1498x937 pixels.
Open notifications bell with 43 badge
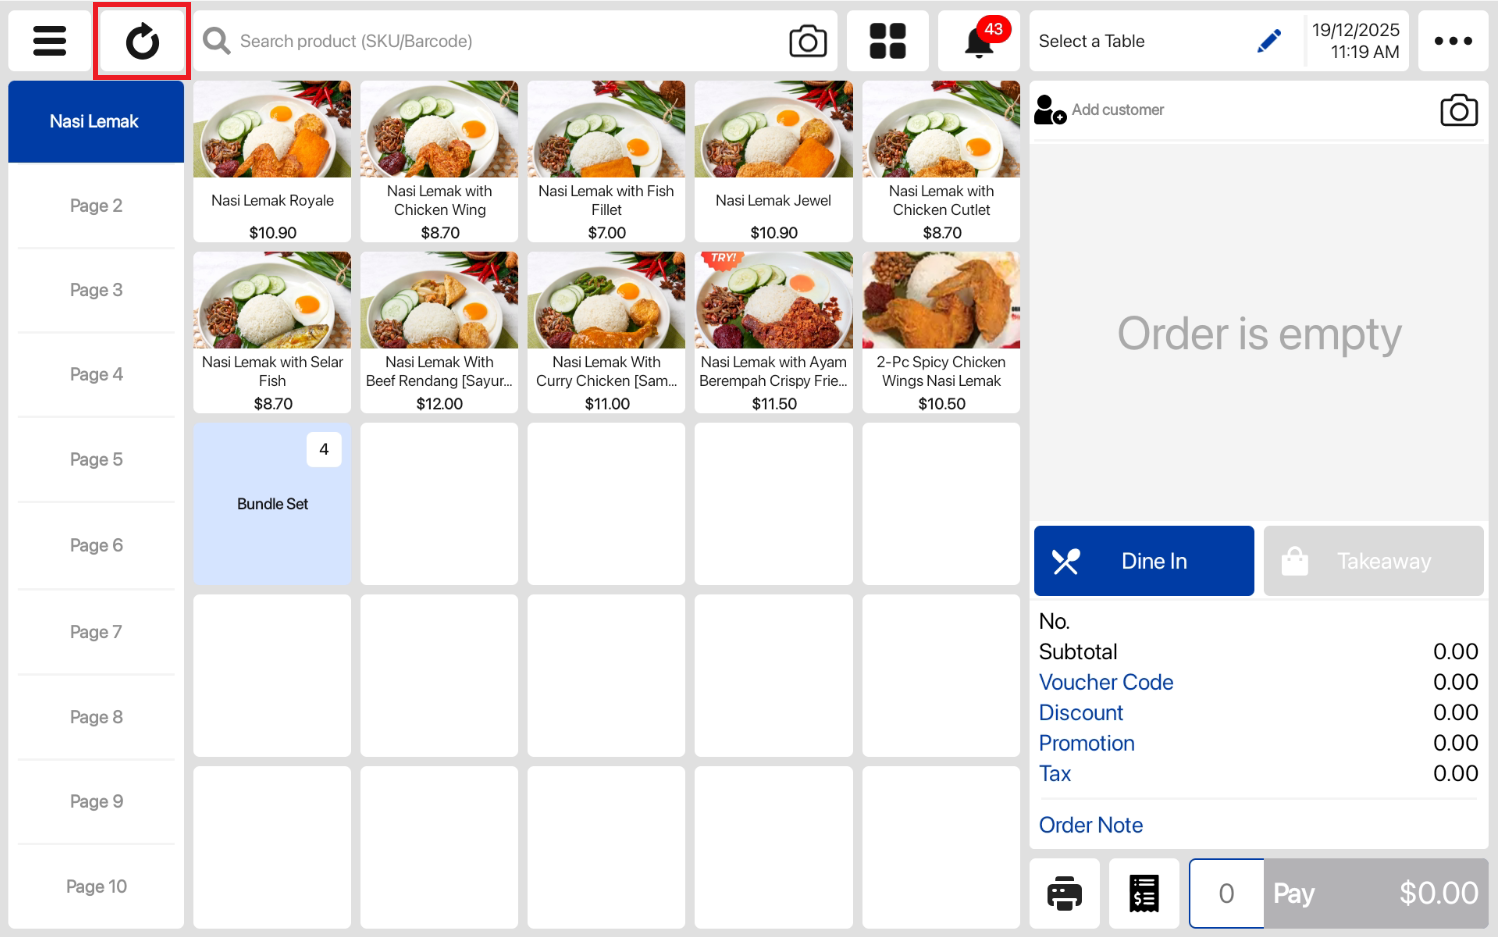[978, 42]
